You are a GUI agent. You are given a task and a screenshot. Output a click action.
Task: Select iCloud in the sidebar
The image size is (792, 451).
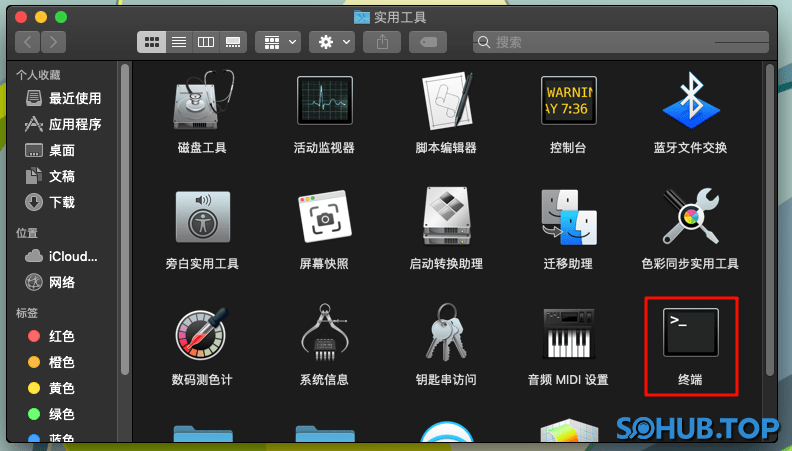click(63, 256)
